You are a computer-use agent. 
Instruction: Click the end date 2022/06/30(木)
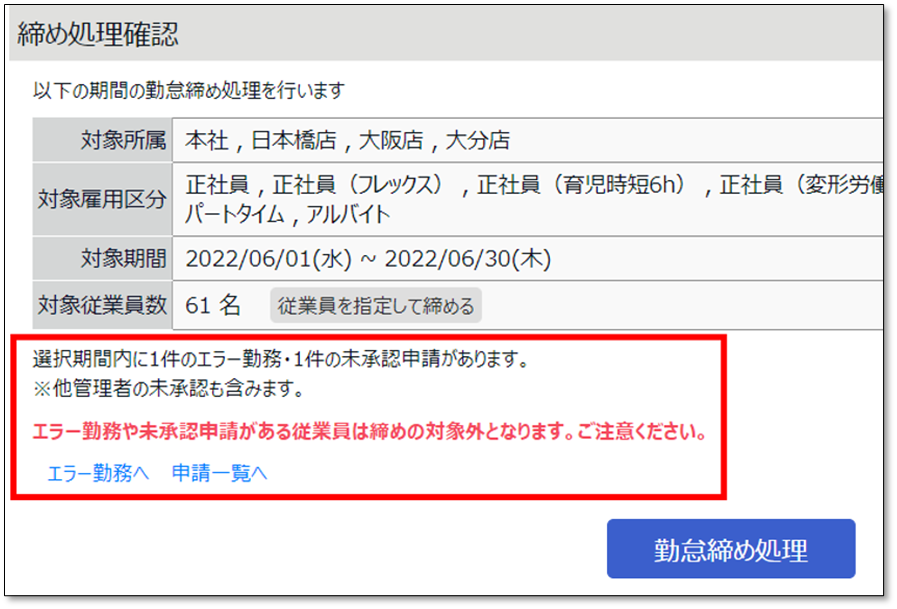tap(467, 258)
